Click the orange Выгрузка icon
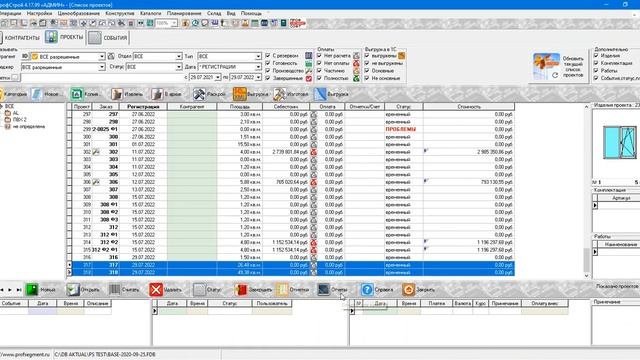This screenshot has height=360, width=640. point(240,94)
